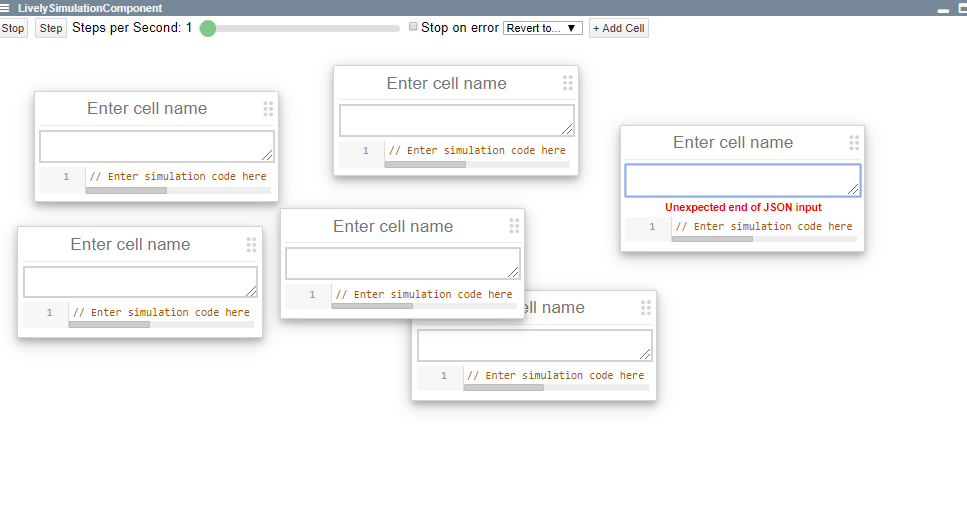Click drag handle of the bottom-most cell
Viewport: 967px width, 518px height.
point(646,308)
